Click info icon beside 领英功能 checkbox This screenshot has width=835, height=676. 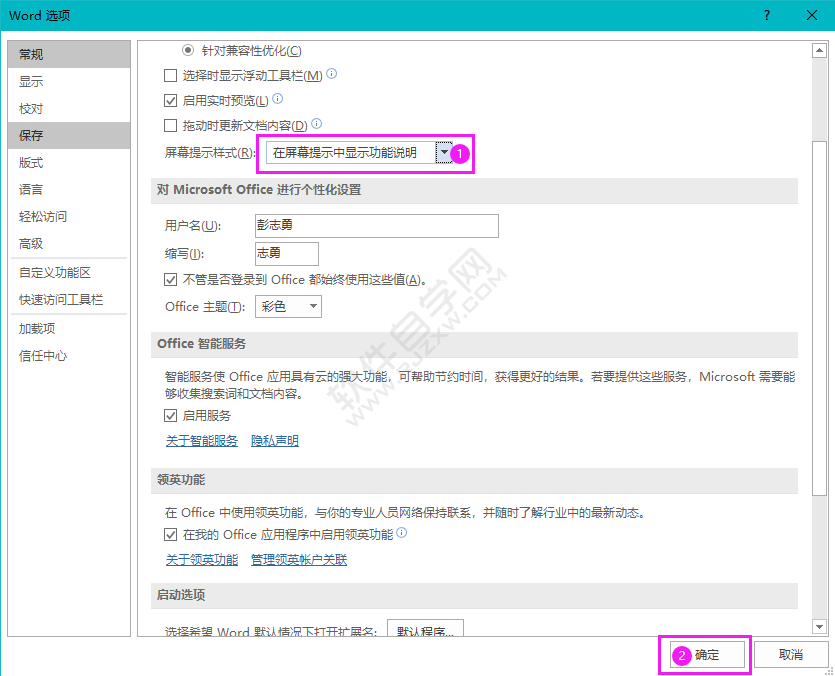tap(403, 533)
